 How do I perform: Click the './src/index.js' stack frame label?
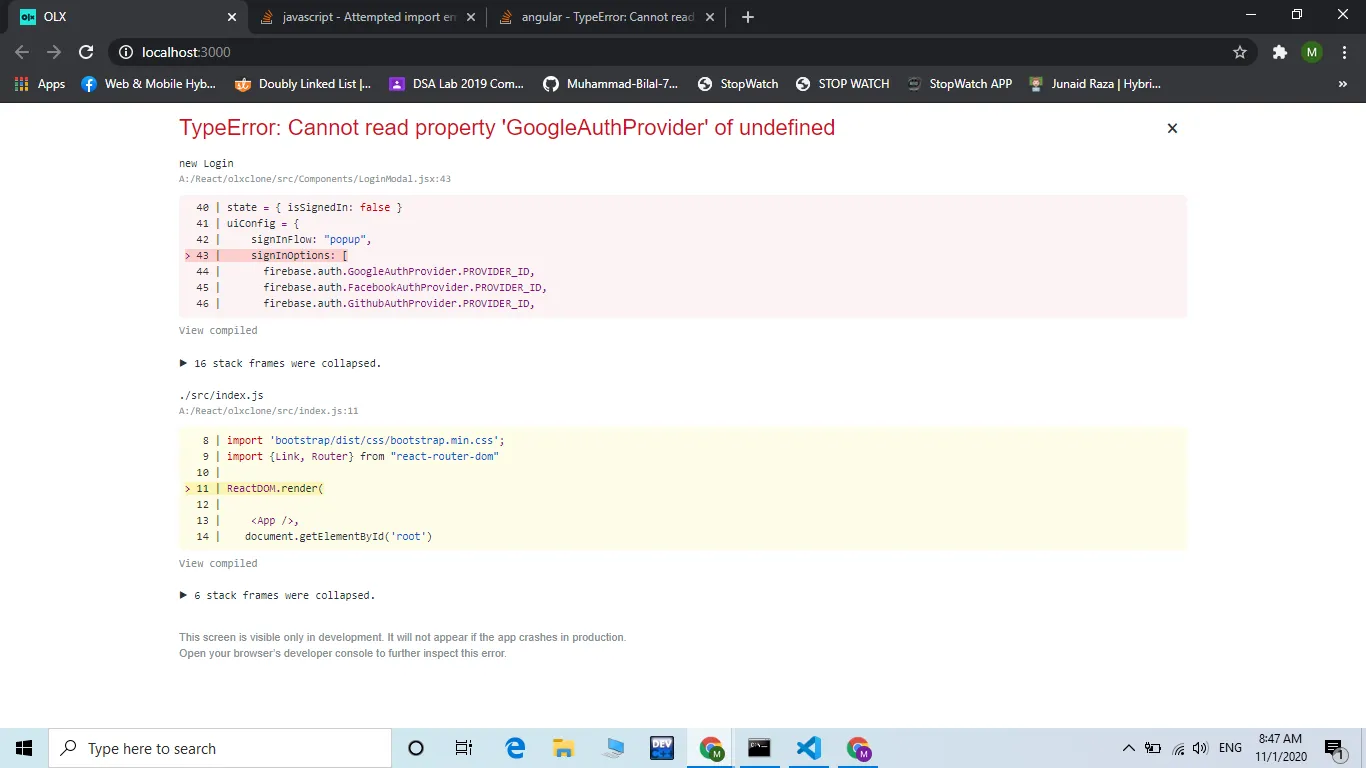(221, 395)
